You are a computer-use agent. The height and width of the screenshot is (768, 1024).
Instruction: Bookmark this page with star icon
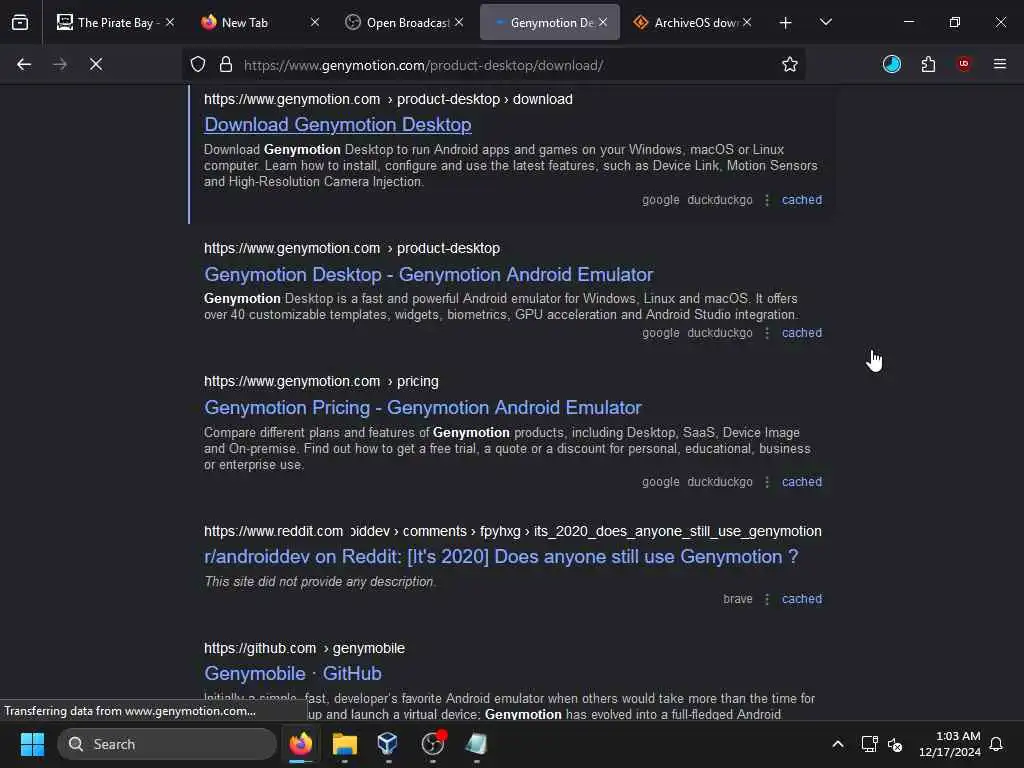coord(790,64)
